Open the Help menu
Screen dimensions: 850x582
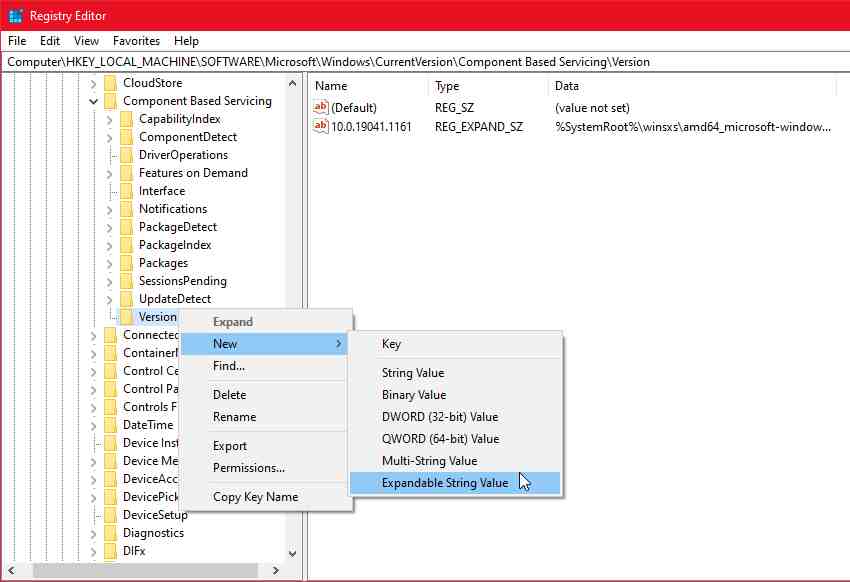[x=186, y=41]
